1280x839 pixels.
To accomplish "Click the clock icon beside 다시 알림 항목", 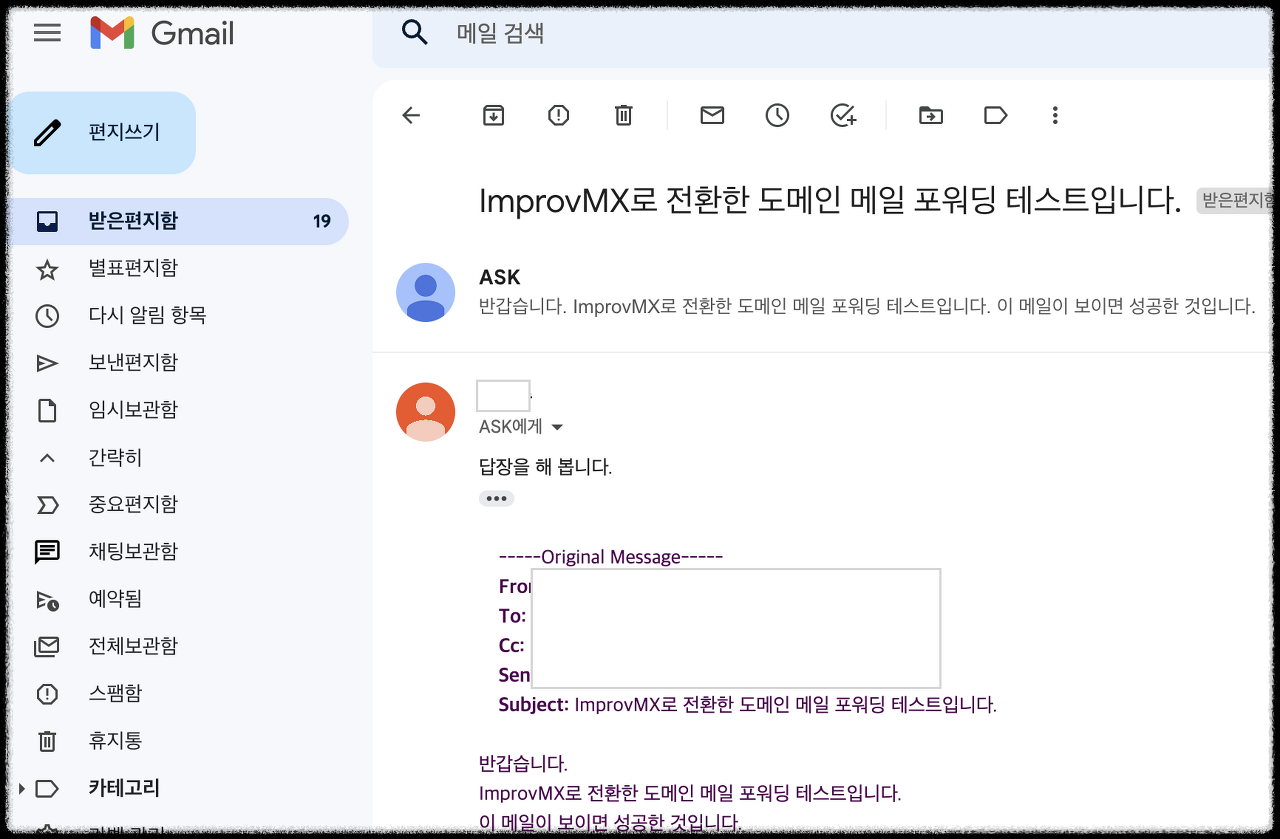I will 47,316.
